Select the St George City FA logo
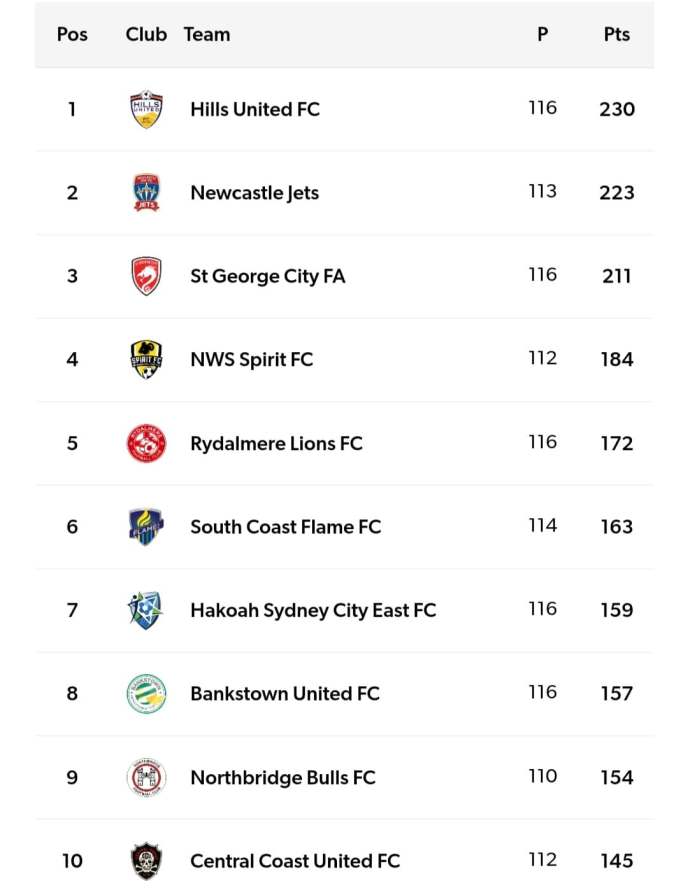 [x=147, y=276]
